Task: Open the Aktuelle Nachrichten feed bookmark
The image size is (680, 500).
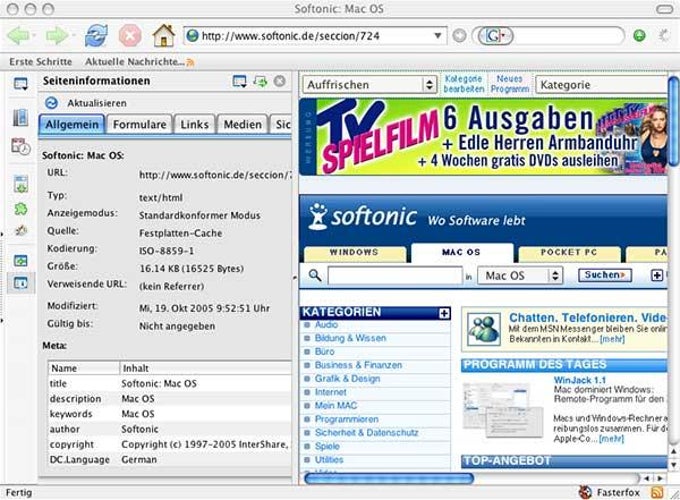Action: (139, 62)
